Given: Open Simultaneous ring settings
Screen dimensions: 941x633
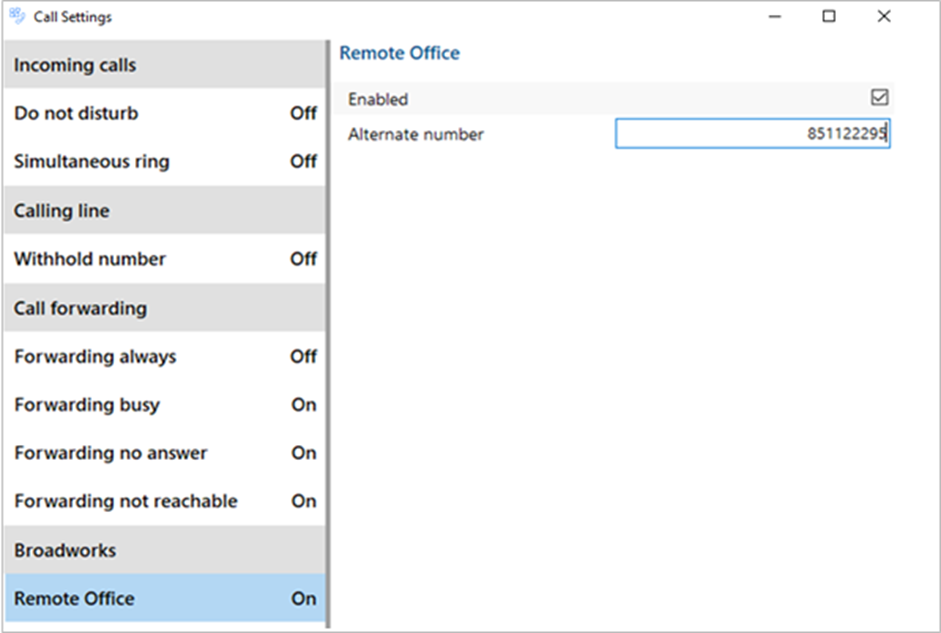Looking at the screenshot, I should click(165, 161).
